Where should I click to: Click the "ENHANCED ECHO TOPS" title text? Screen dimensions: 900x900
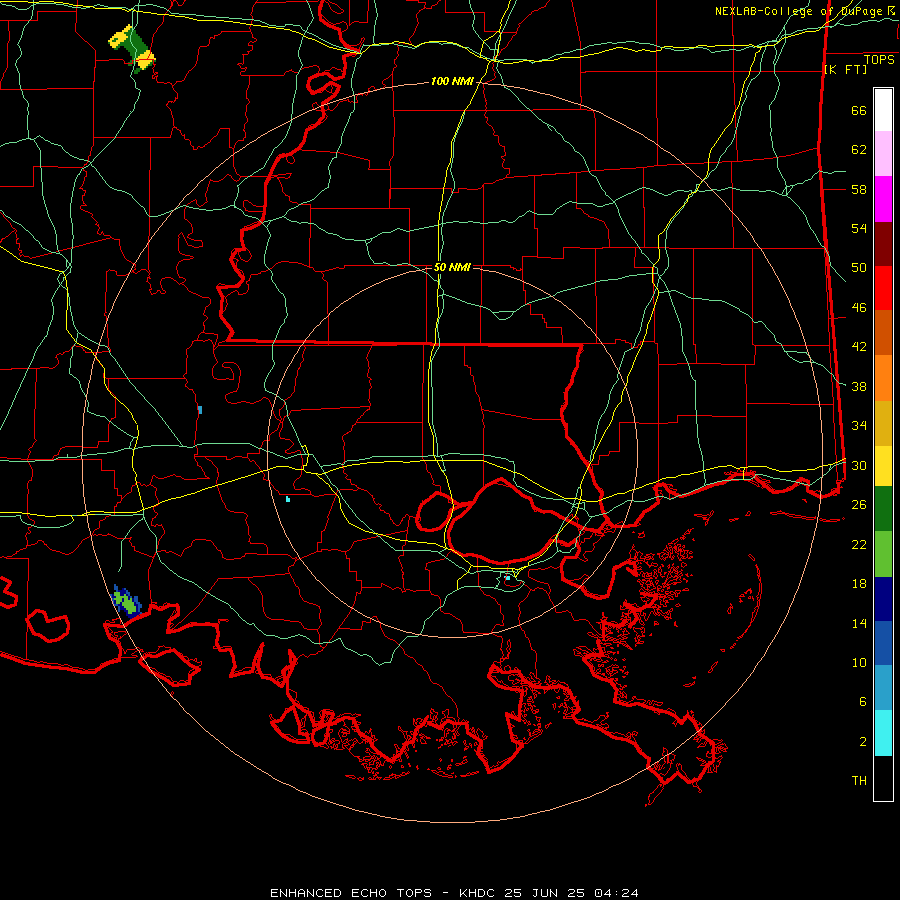tap(351, 893)
